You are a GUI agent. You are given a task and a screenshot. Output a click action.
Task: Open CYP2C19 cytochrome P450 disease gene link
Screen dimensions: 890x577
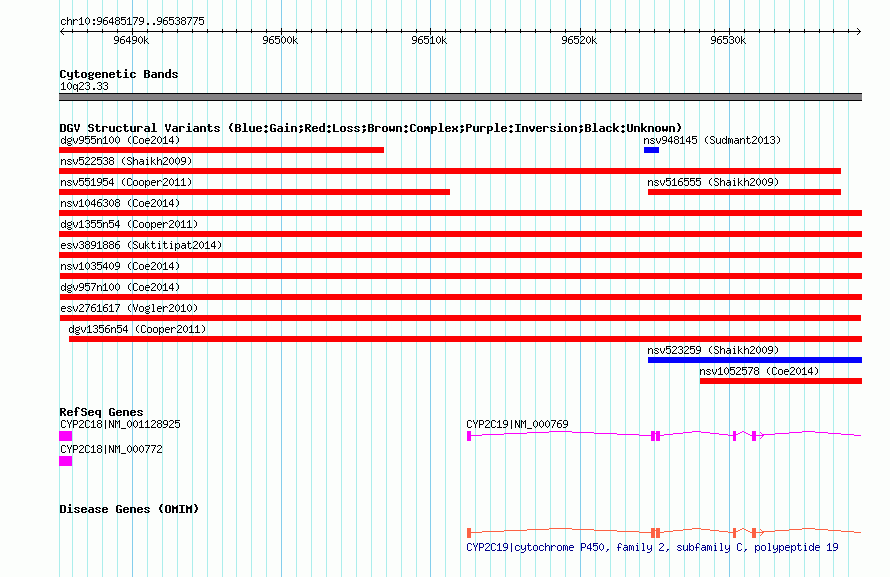point(652,547)
